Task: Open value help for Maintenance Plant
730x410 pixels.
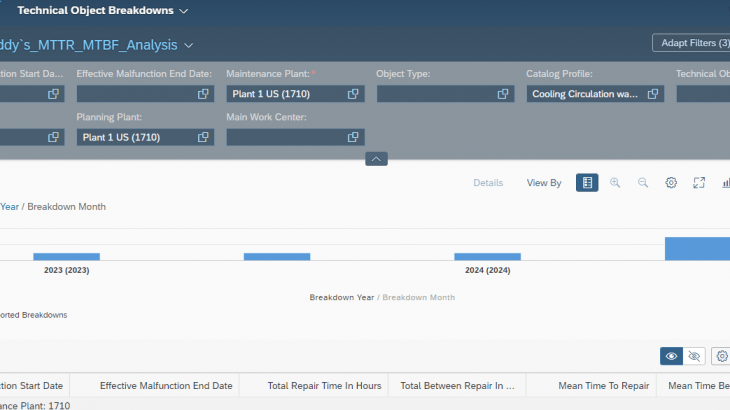Action: point(353,94)
